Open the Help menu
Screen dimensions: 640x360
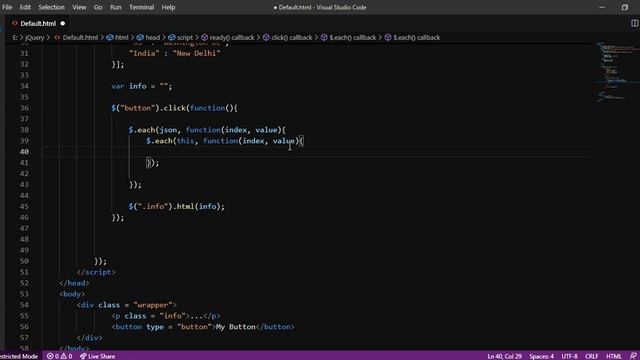coord(168,7)
